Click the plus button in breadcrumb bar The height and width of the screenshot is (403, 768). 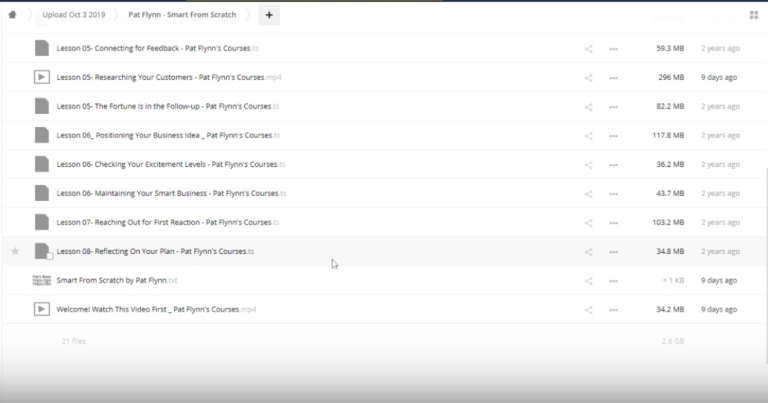pyautogui.click(x=269, y=15)
